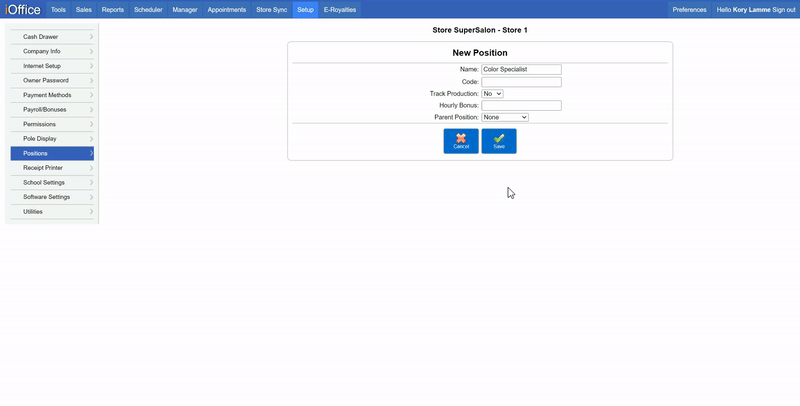Select Positions in the sidebar
Viewport: 800px width, 406px height.
[52, 154]
